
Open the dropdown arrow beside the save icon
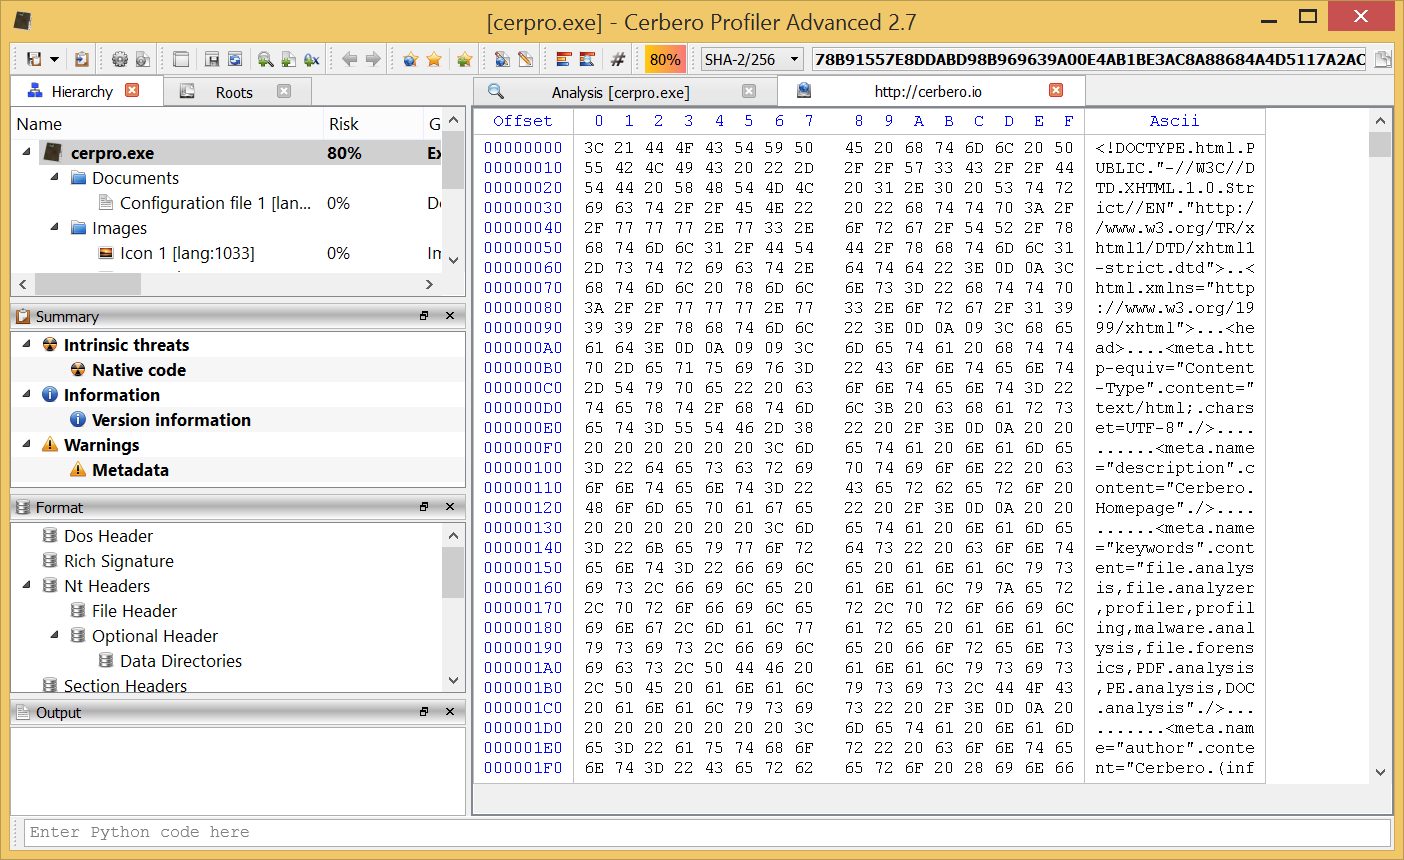(x=54, y=60)
